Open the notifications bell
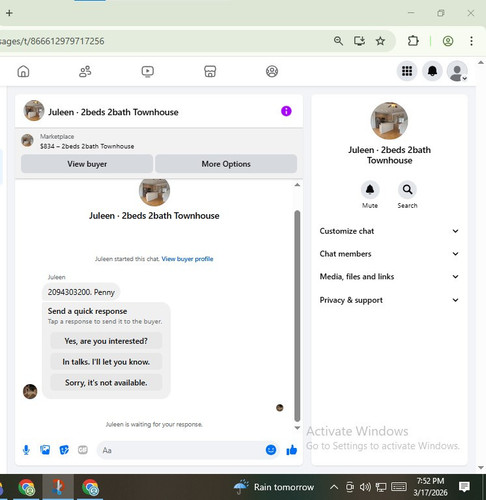 point(432,71)
